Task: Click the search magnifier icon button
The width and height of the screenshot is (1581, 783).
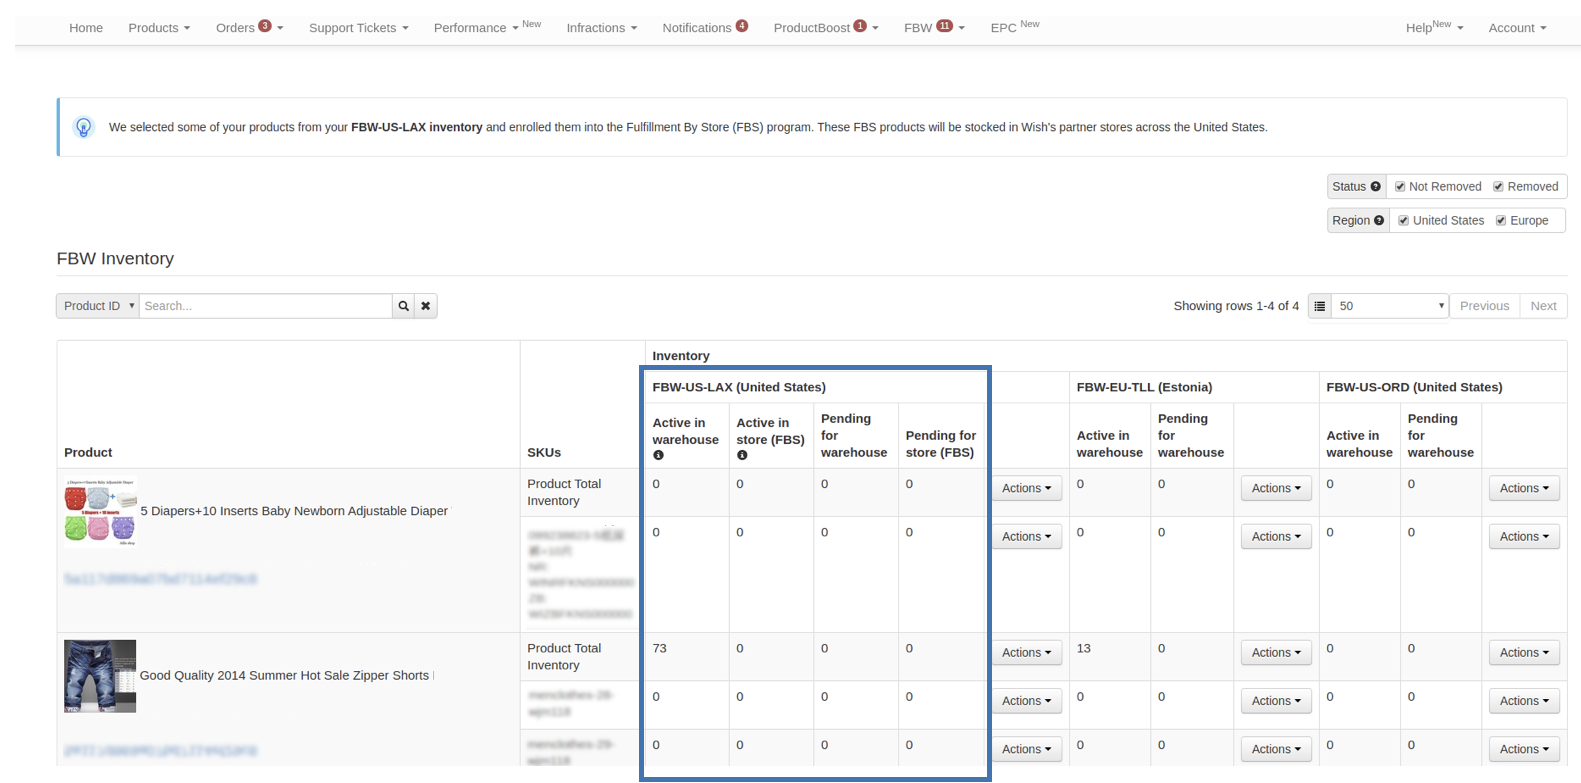Action: tap(403, 306)
